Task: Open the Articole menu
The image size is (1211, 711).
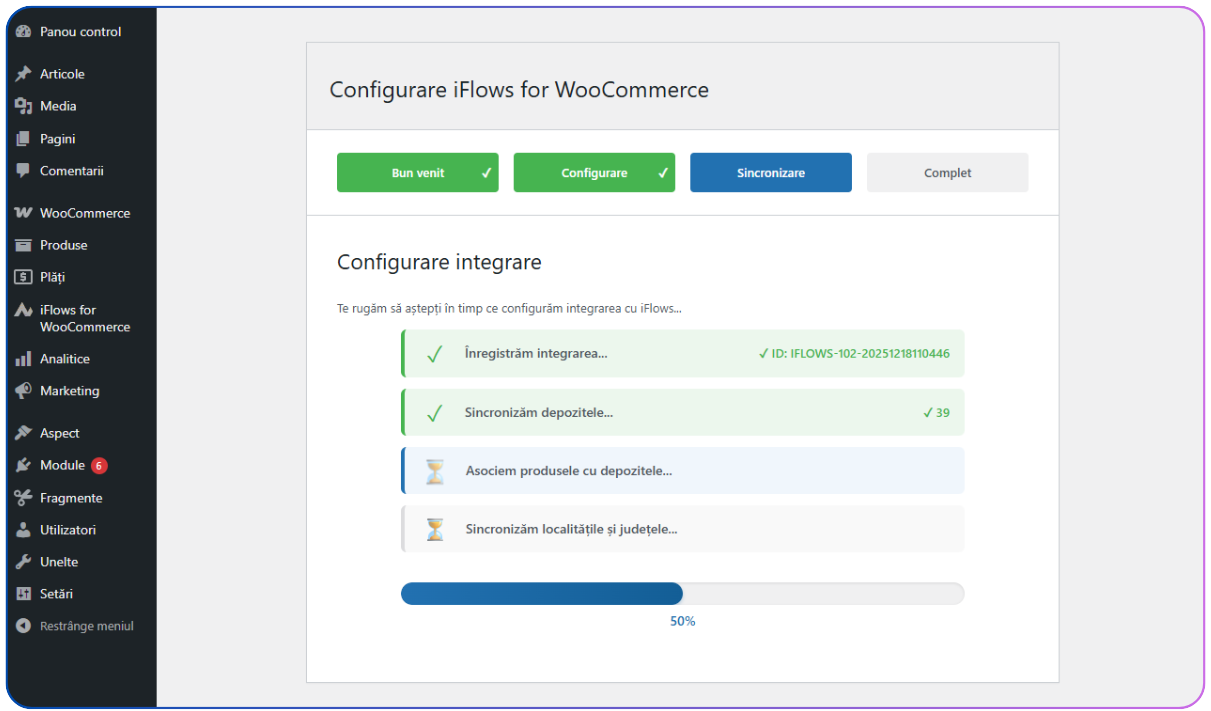Action: click(x=62, y=73)
